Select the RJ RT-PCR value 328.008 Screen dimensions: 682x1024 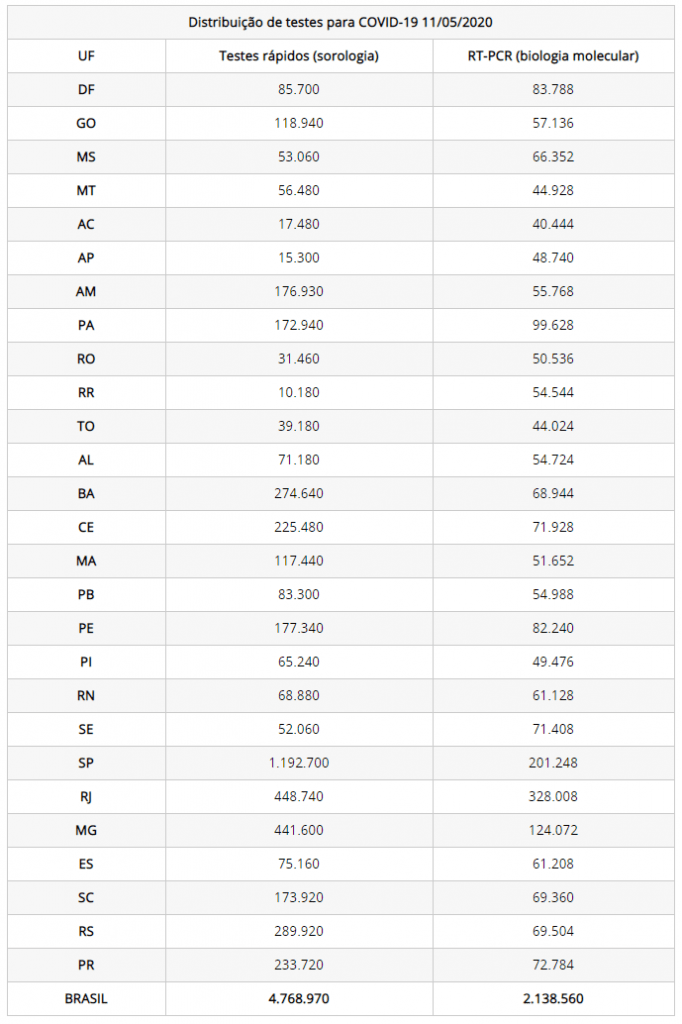point(553,796)
